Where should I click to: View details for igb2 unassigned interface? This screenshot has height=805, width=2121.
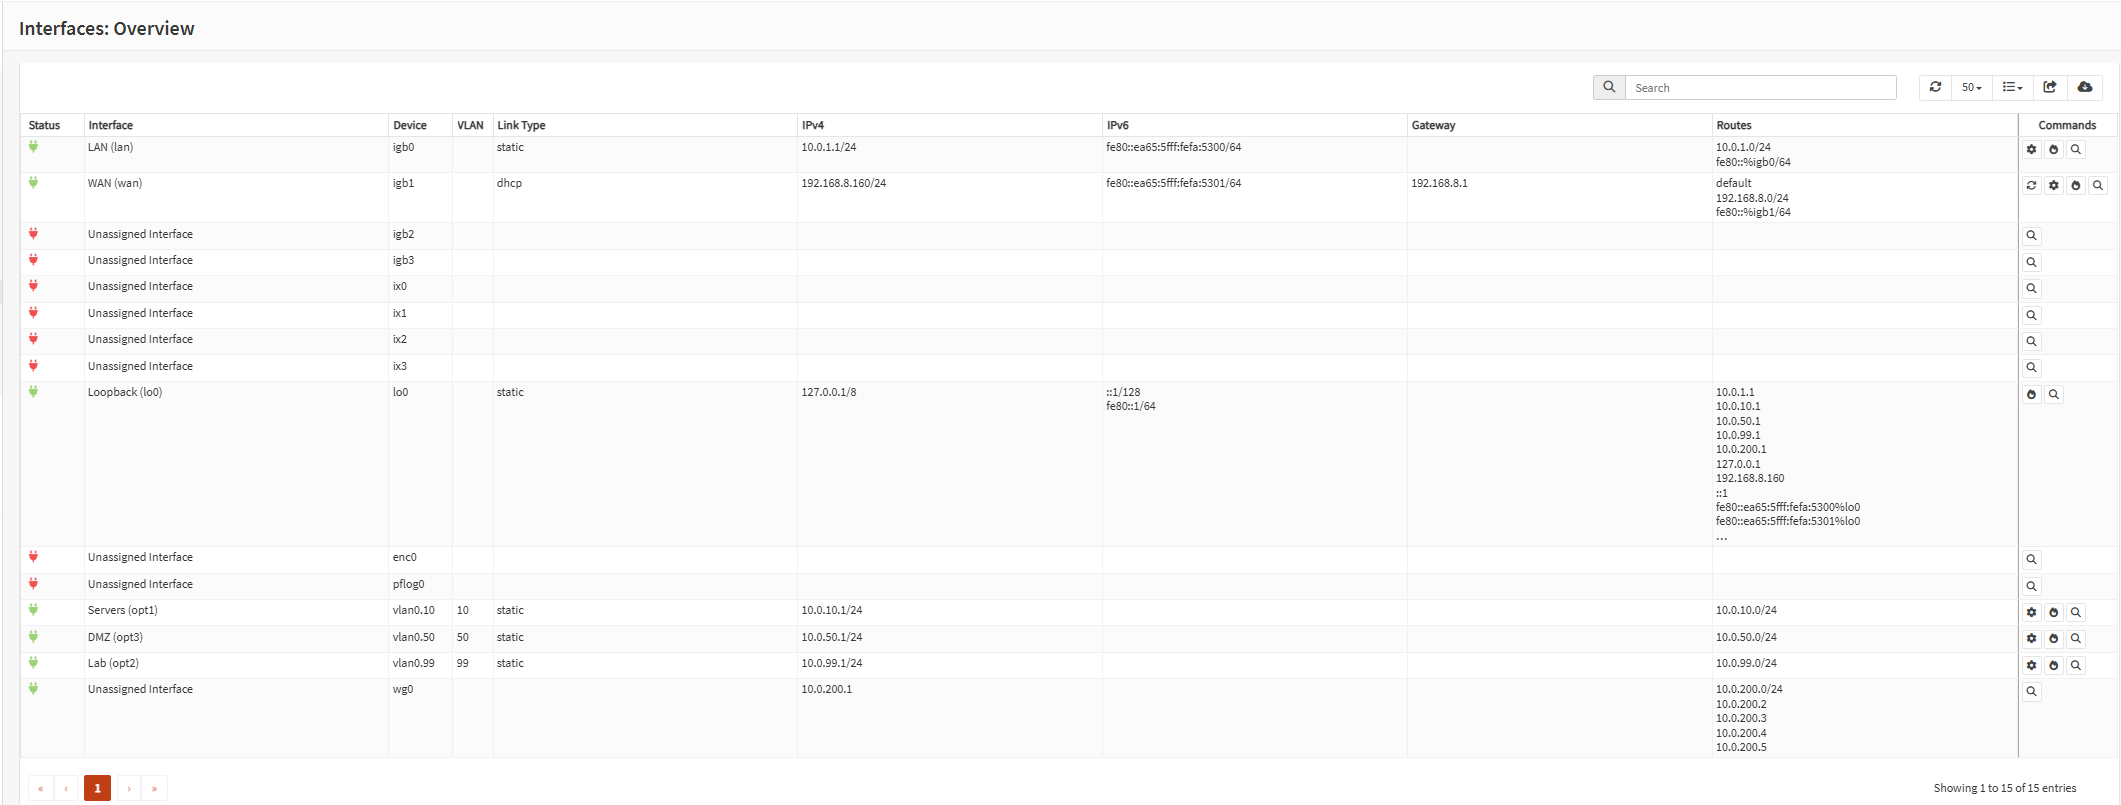tap(2031, 236)
